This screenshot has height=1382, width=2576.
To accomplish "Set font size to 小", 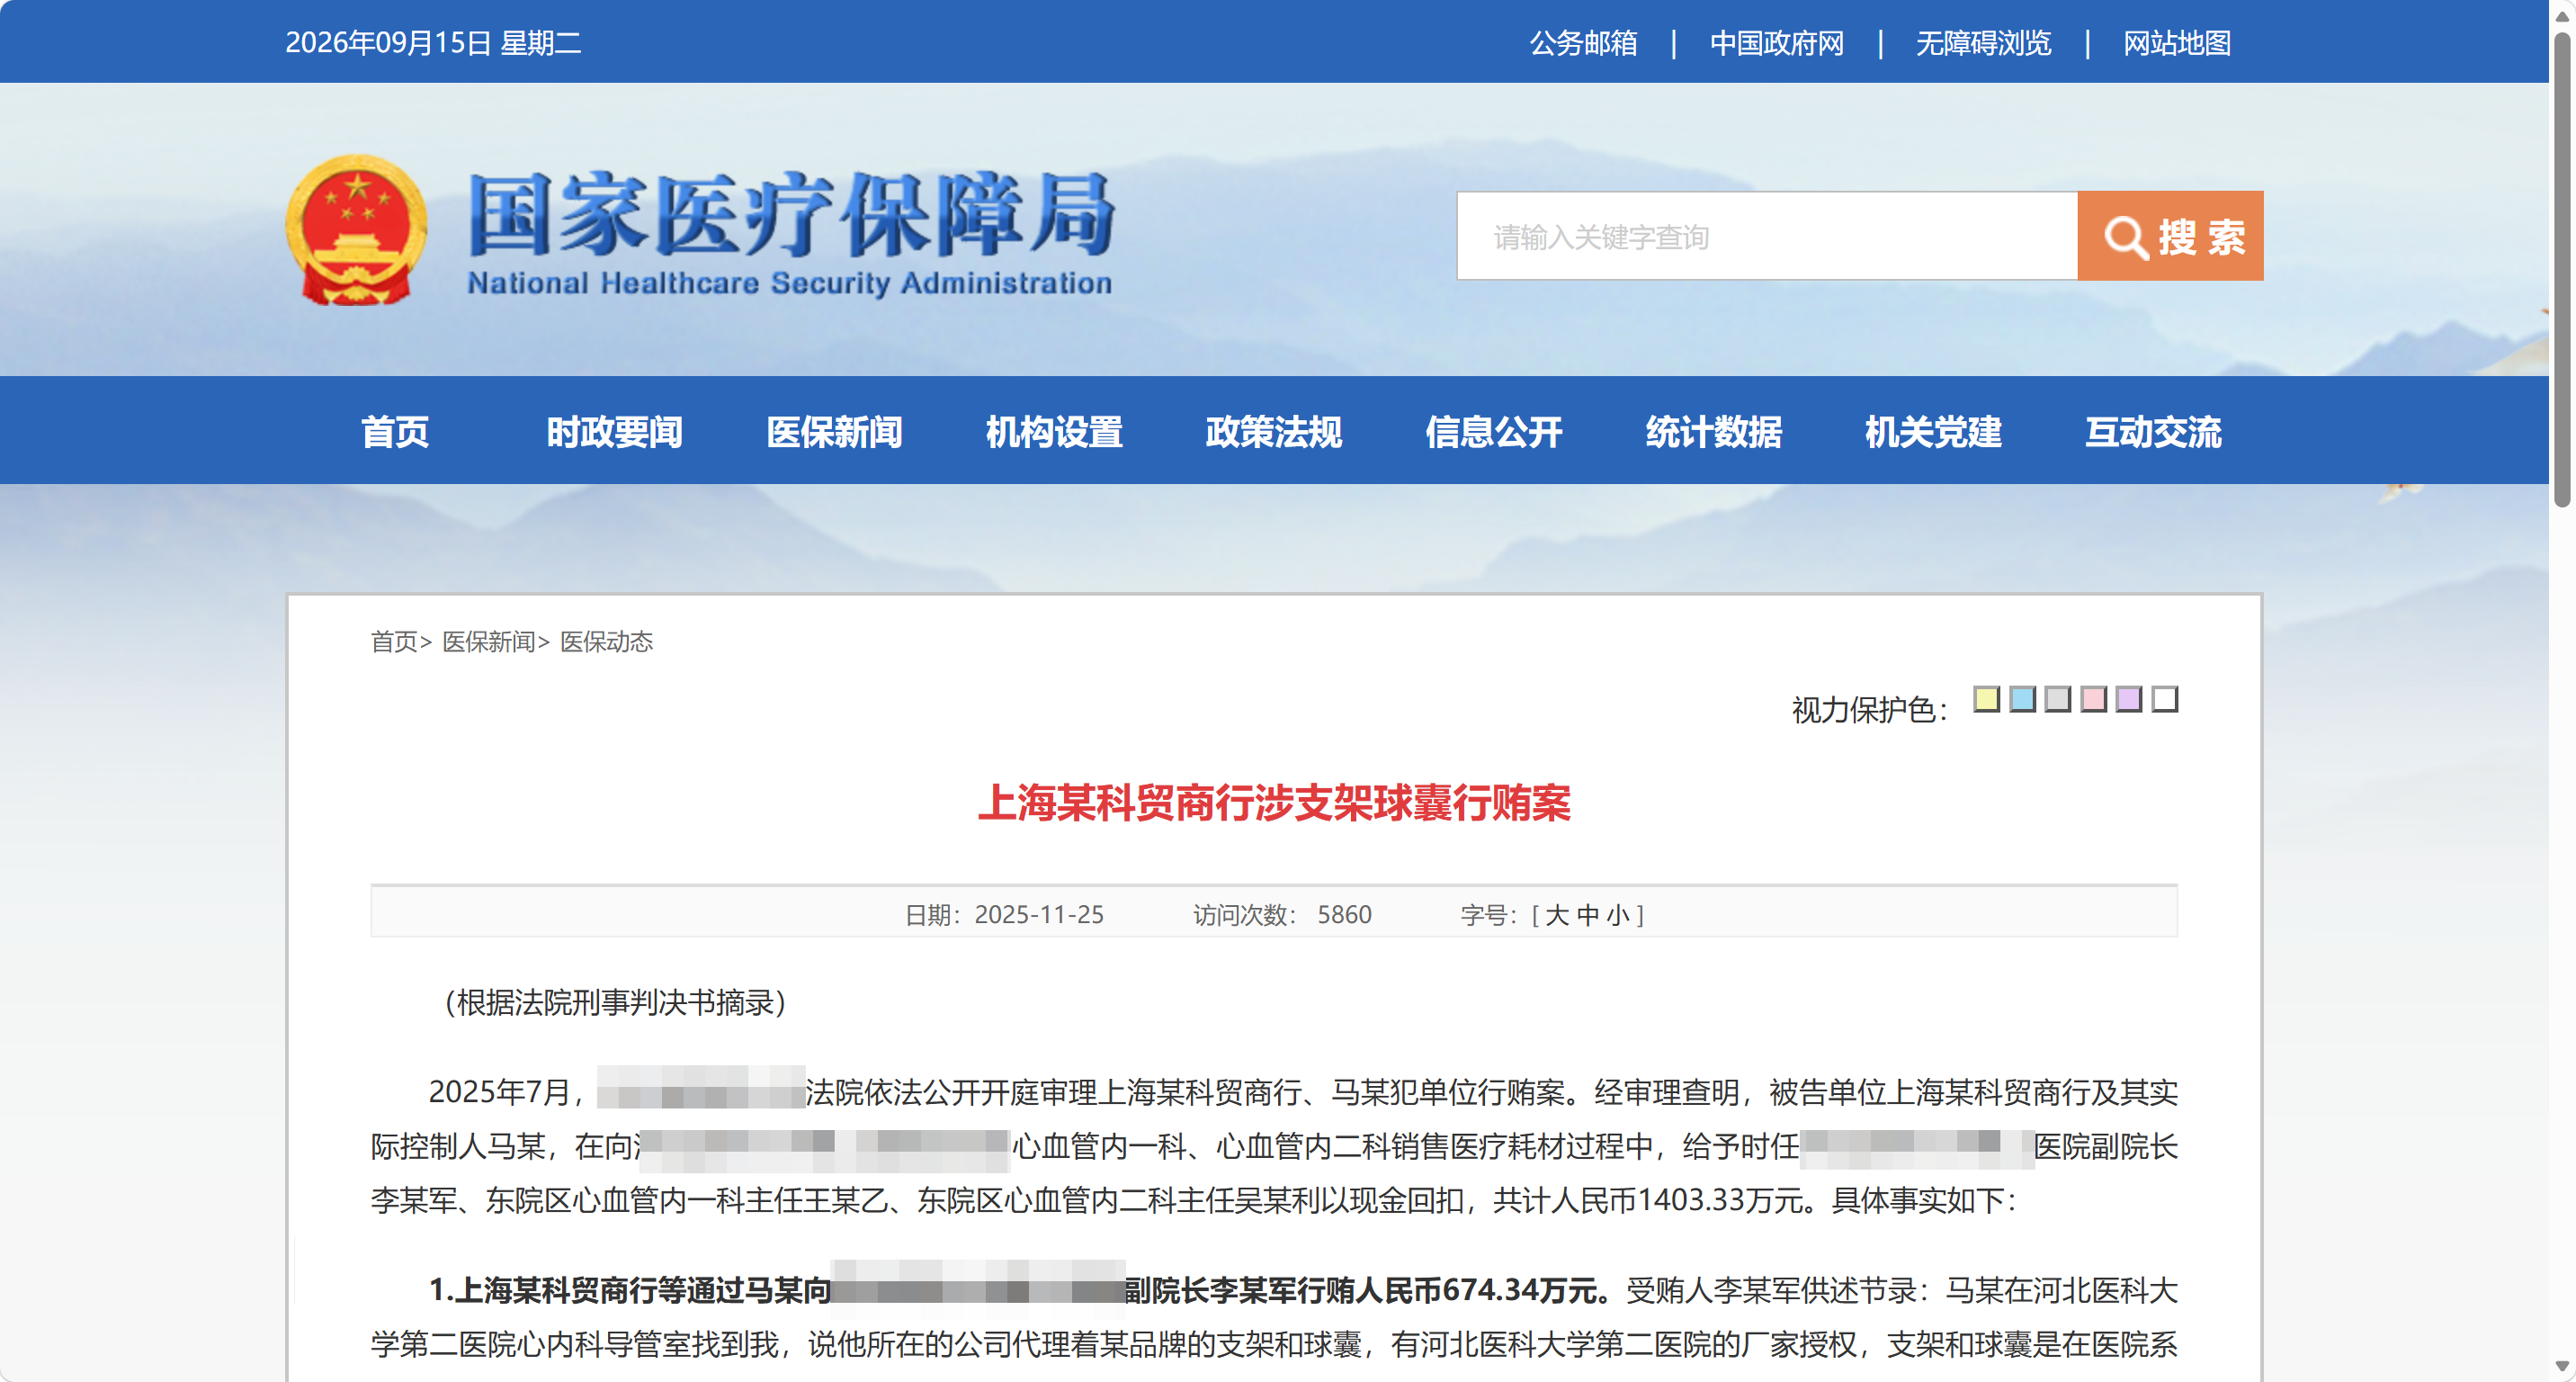I will [x=1618, y=915].
